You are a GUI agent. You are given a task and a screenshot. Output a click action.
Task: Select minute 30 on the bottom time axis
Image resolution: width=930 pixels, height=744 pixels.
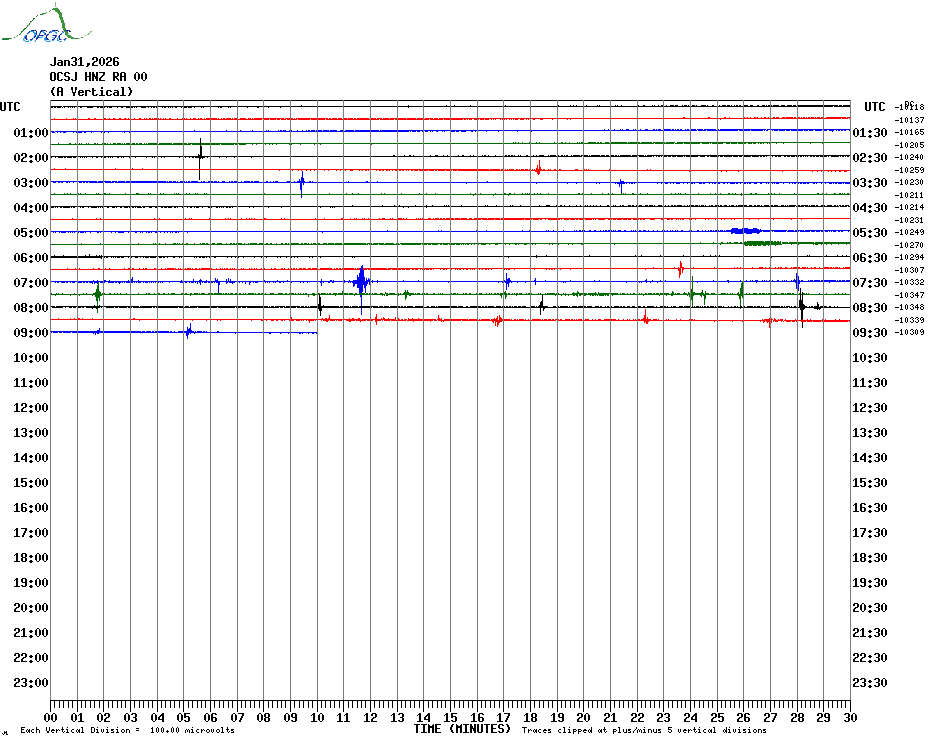point(849,717)
